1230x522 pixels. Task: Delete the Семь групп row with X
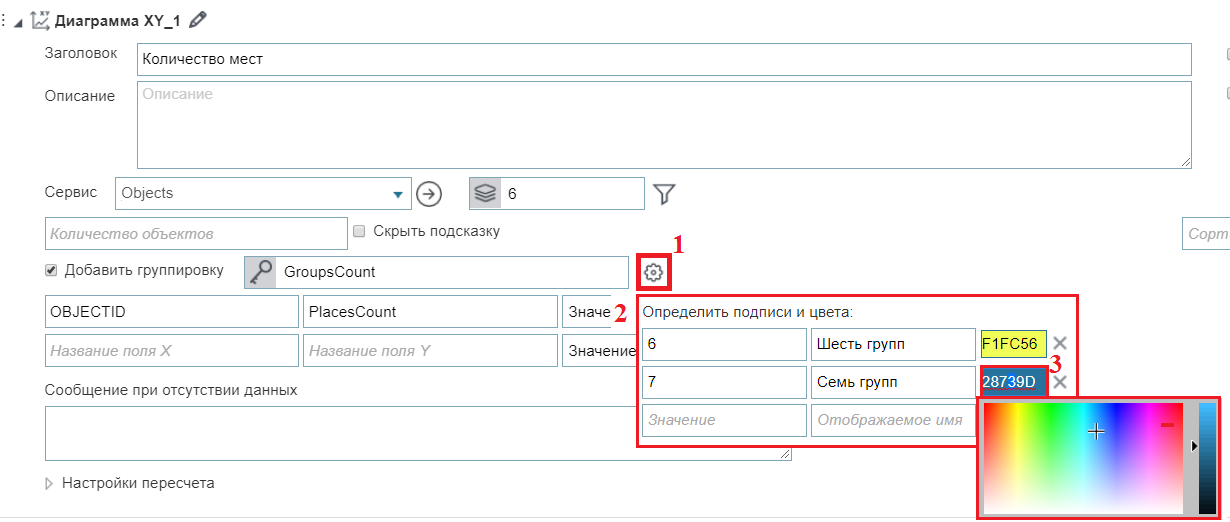[x=1060, y=382]
